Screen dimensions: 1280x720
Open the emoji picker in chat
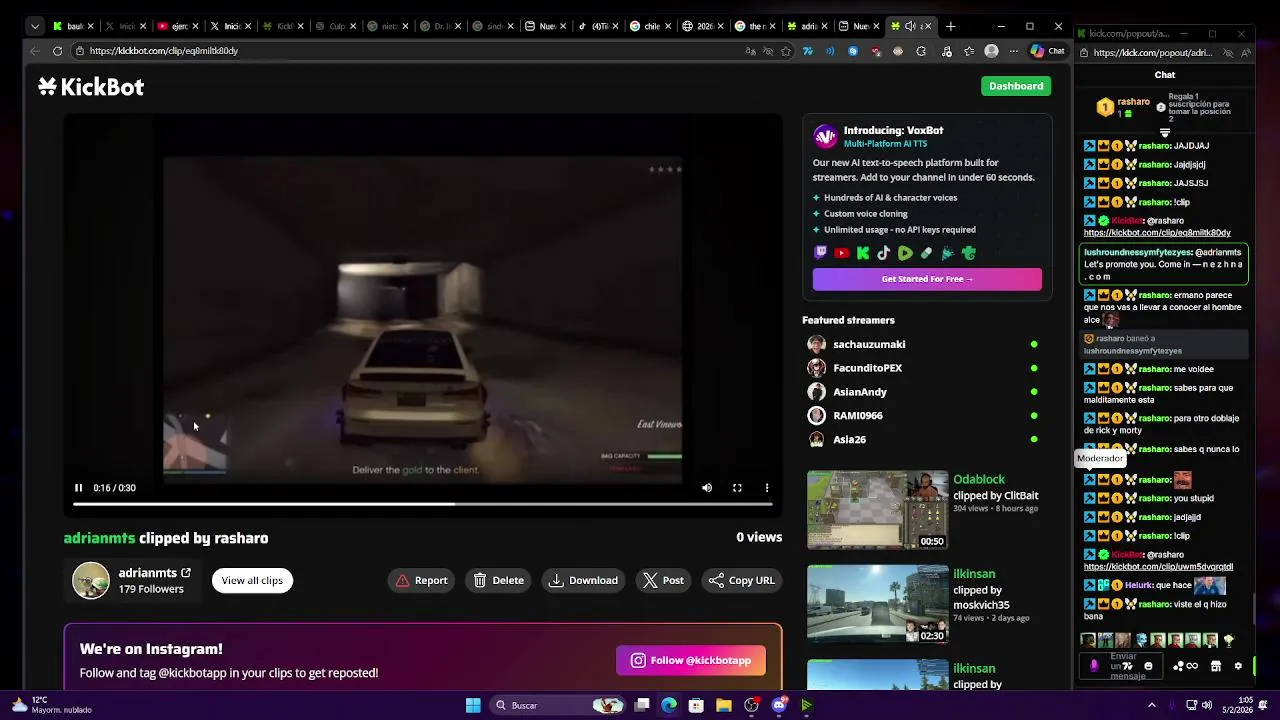(1148, 666)
